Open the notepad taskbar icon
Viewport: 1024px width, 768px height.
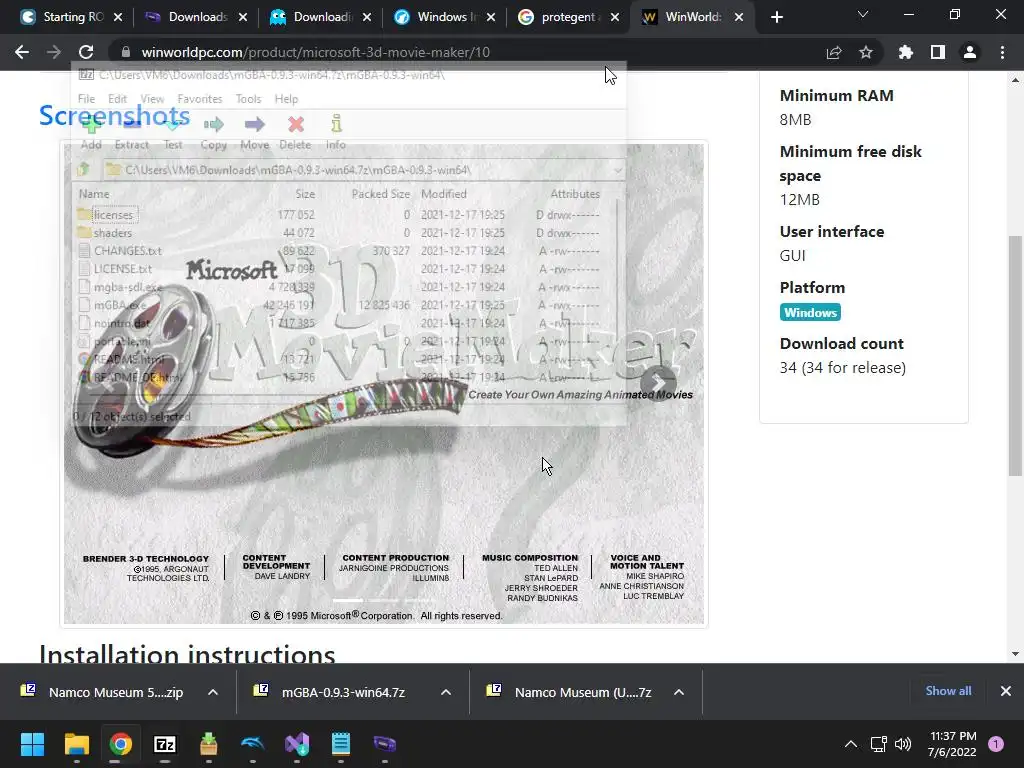click(x=341, y=744)
